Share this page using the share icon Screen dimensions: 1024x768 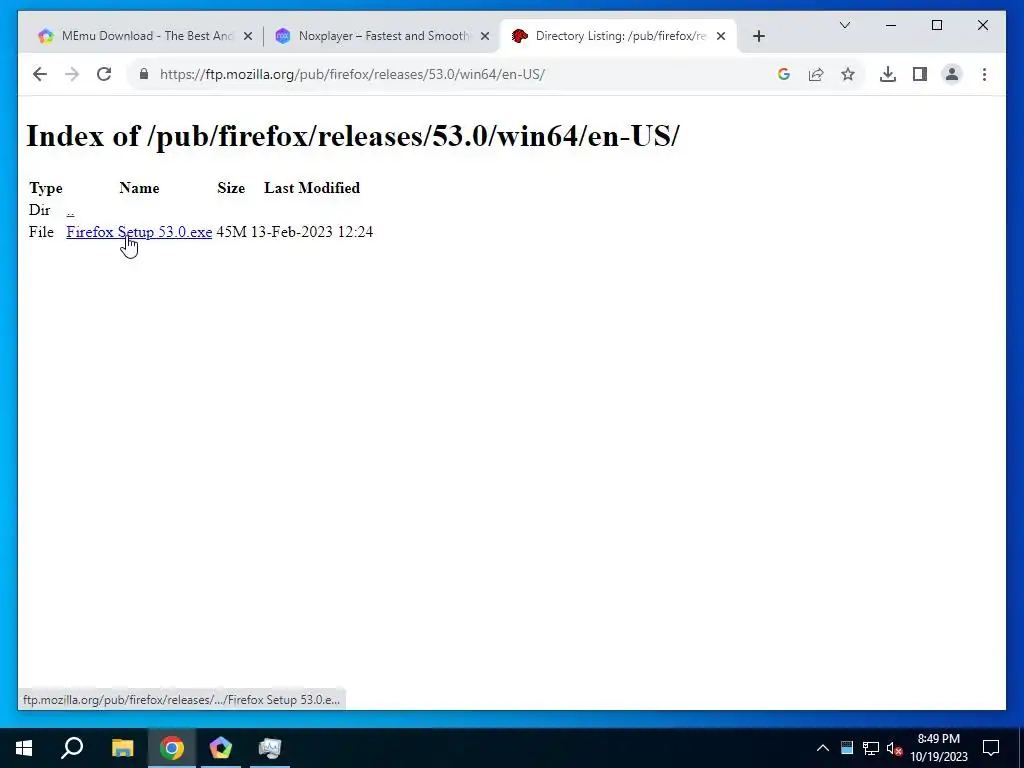(x=816, y=74)
